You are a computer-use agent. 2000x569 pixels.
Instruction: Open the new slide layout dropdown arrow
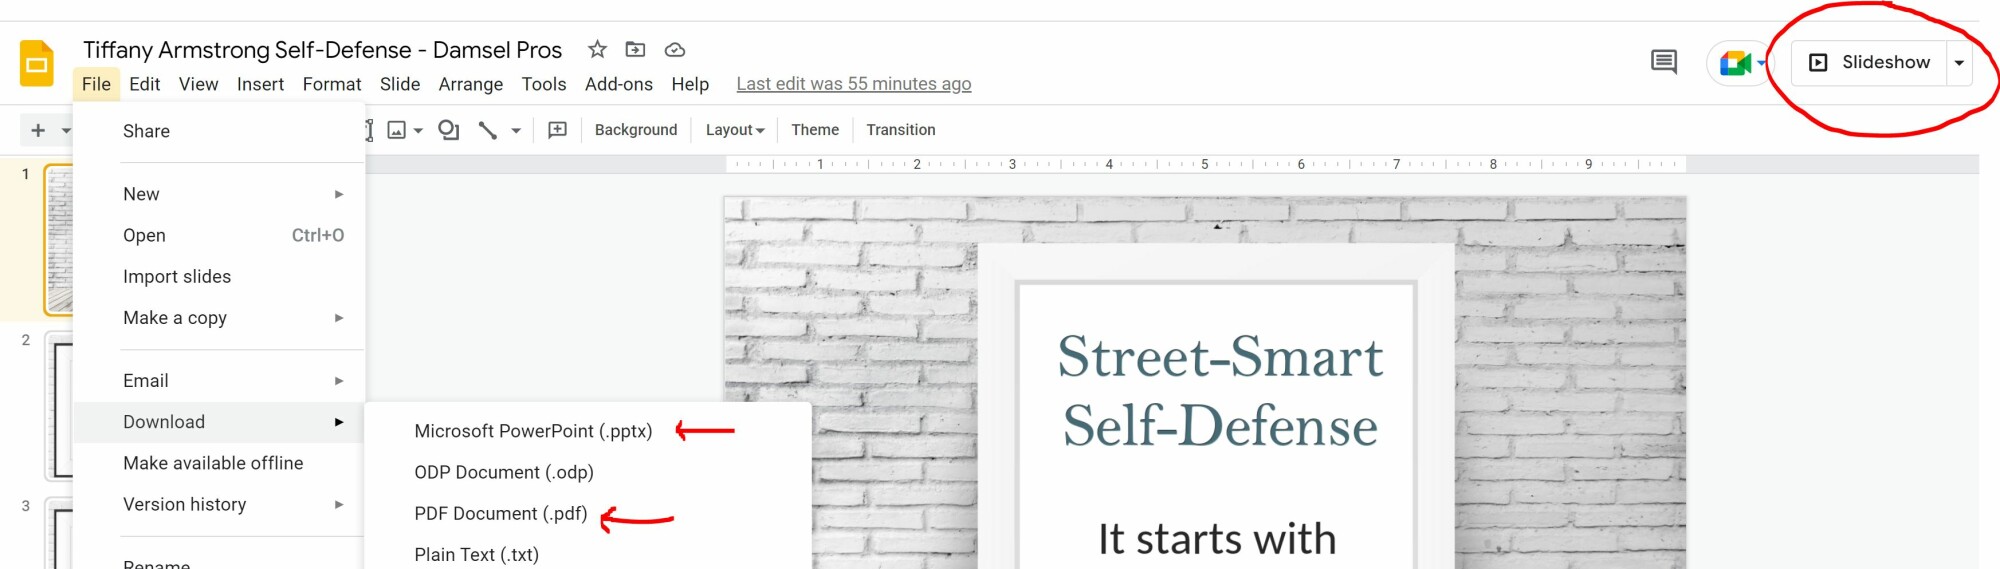[66, 130]
